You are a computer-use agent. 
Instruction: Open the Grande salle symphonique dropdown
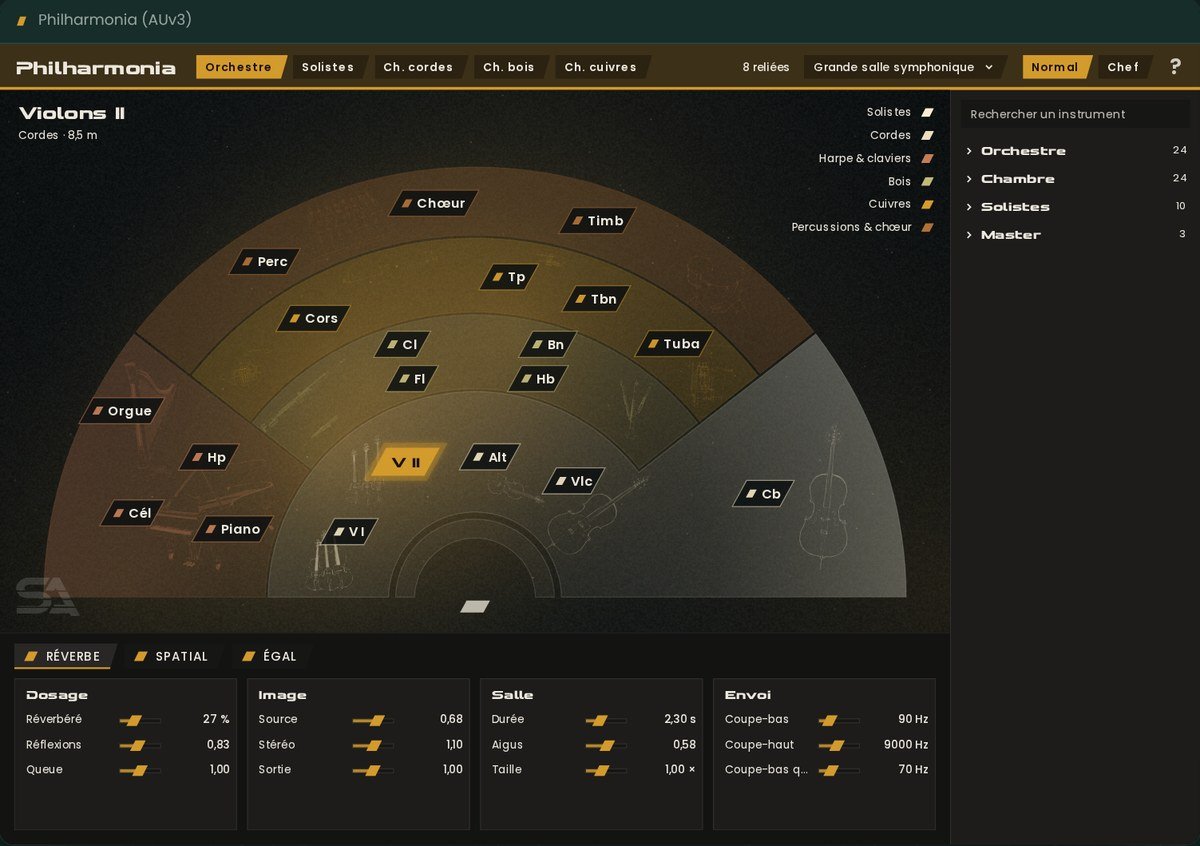tap(904, 67)
